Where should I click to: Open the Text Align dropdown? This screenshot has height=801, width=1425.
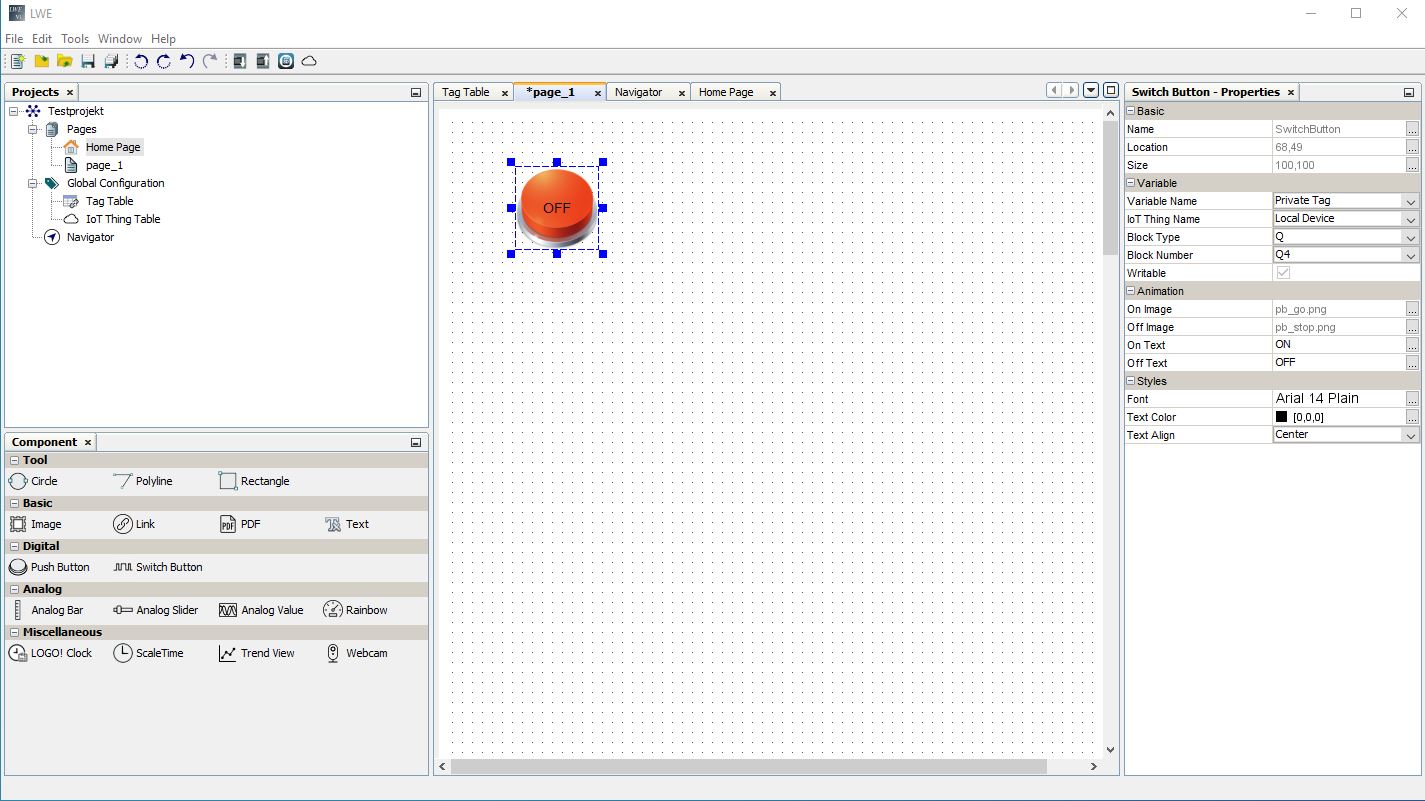tap(1410, 435)
